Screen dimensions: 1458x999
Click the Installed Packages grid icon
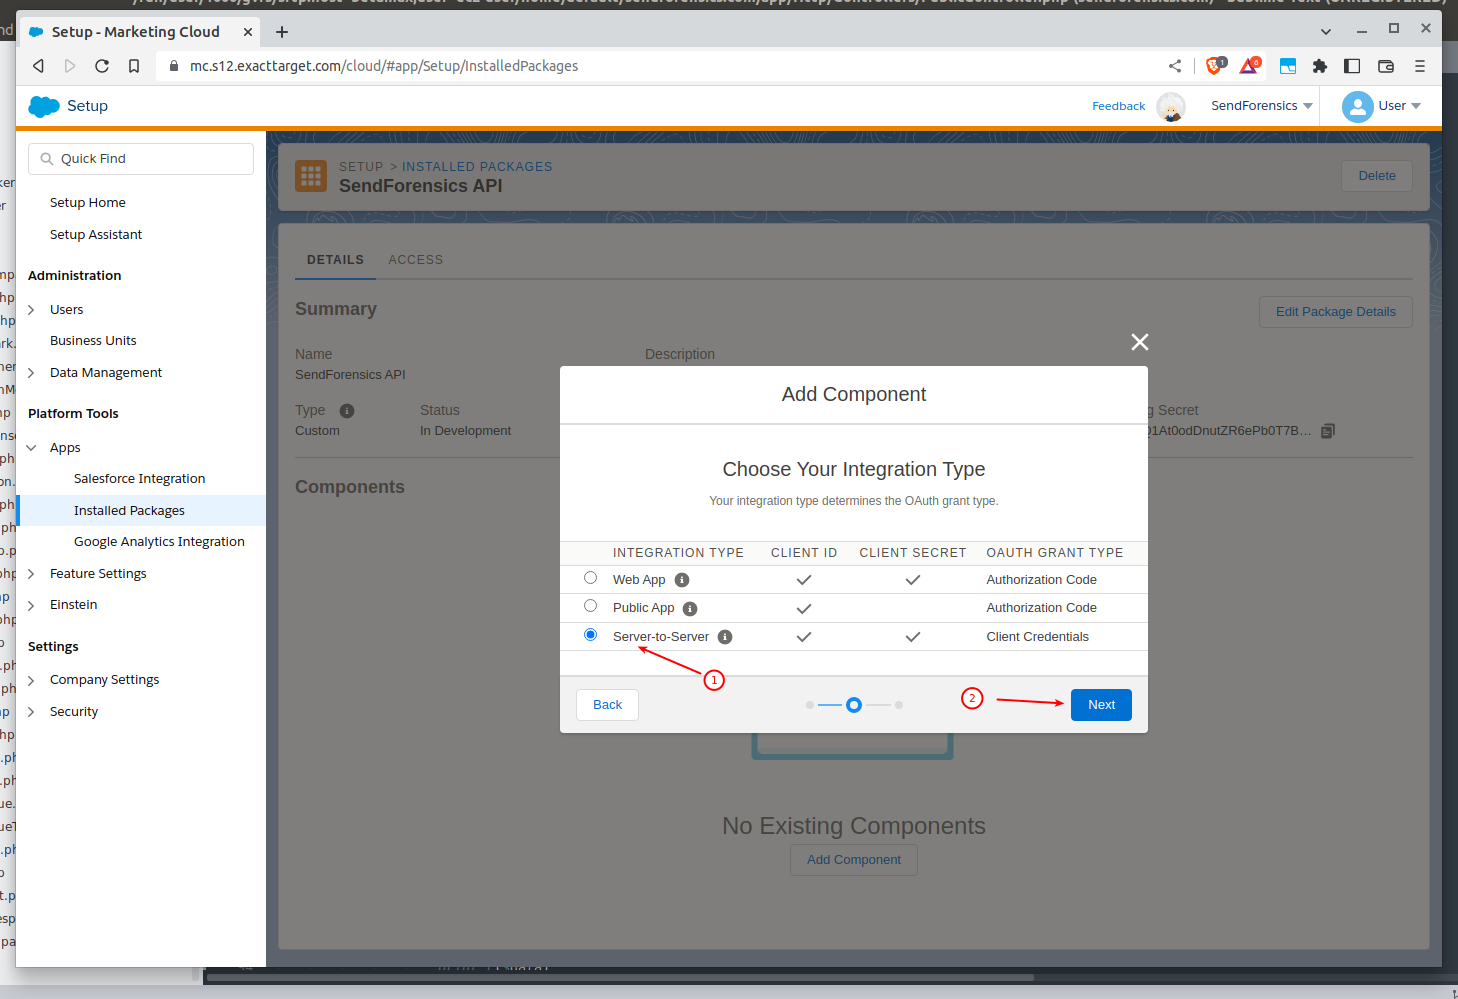point(311,176)
